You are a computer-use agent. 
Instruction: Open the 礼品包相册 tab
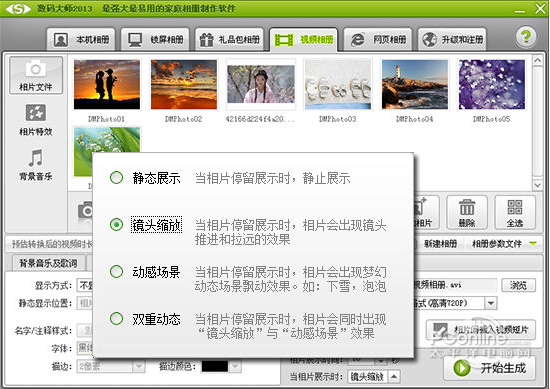tap(229, 40)
